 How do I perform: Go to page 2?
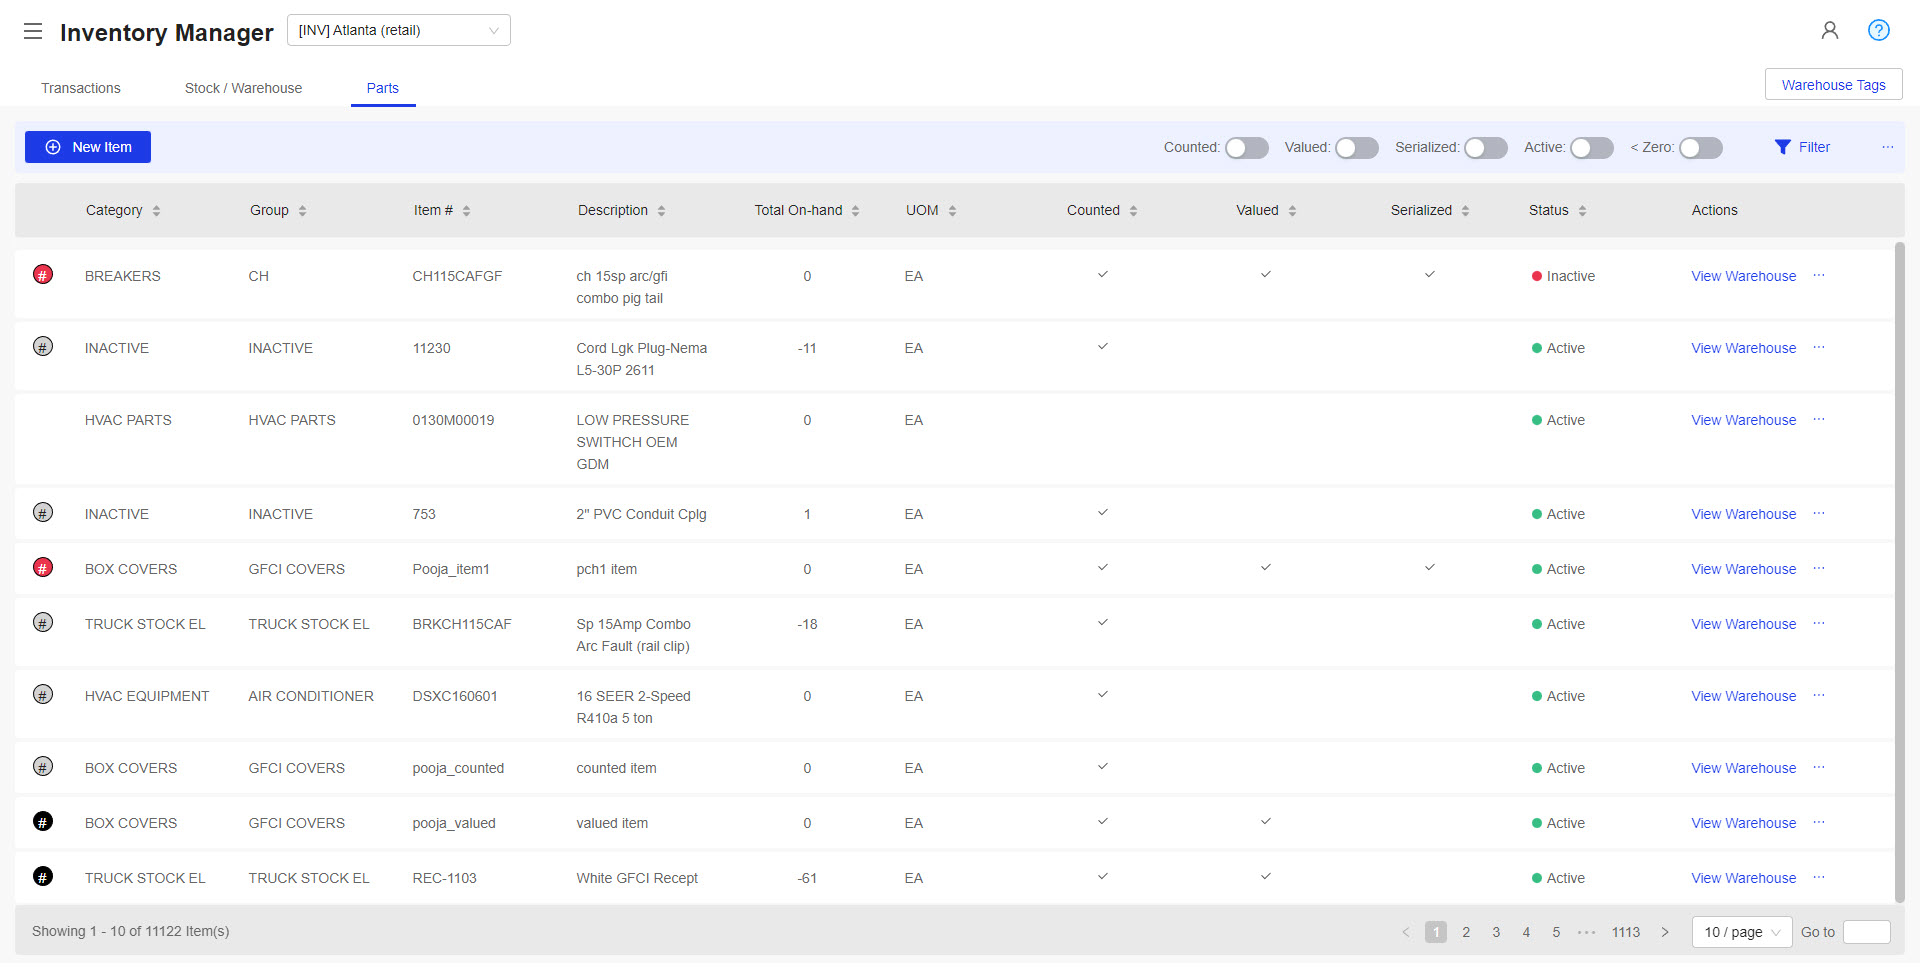pos(1466,932)
